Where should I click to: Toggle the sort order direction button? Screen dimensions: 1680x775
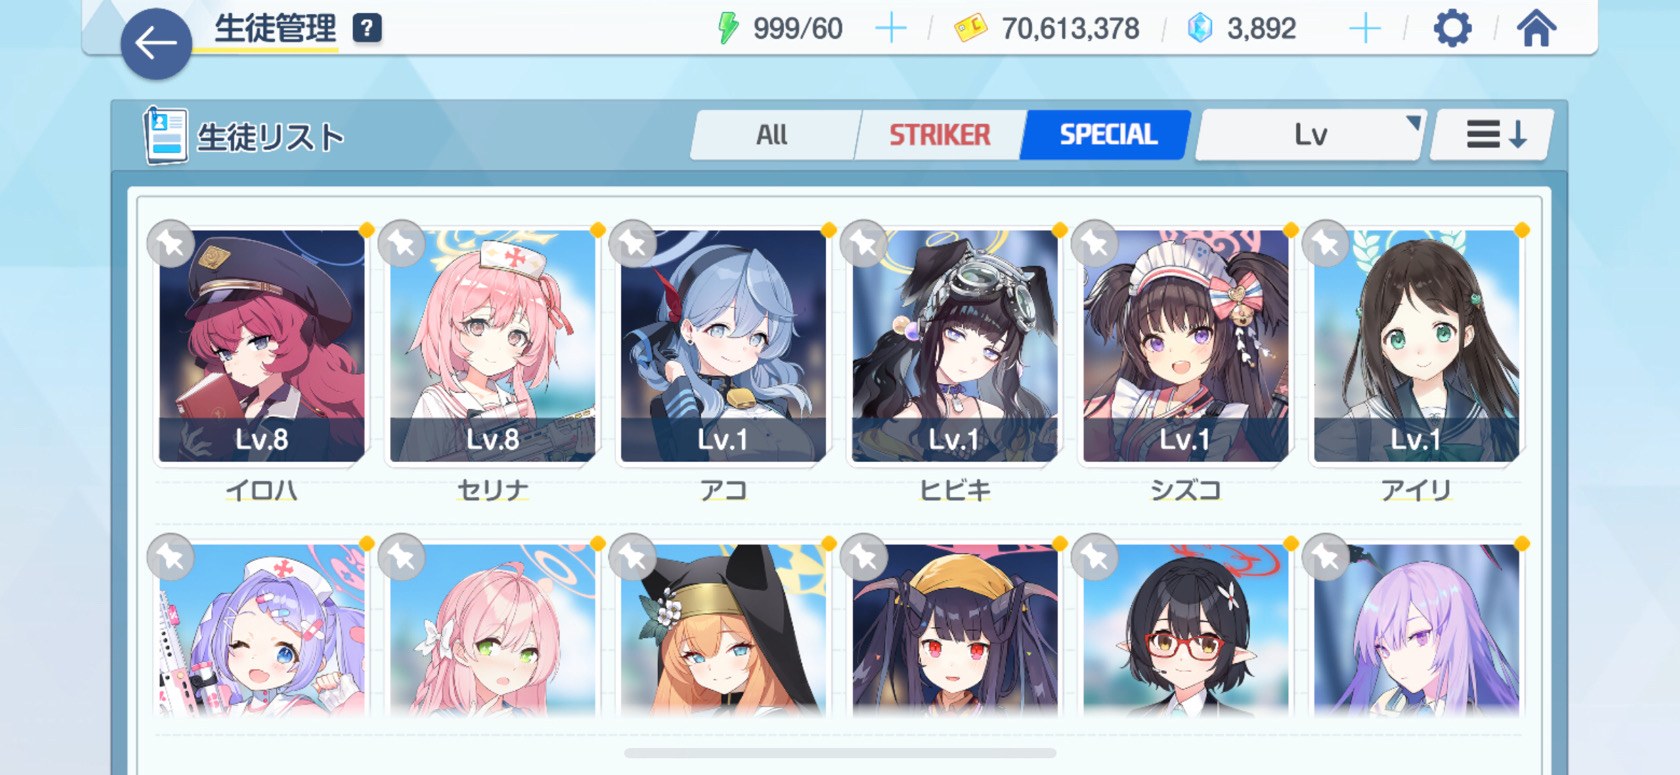(1495, 134)
